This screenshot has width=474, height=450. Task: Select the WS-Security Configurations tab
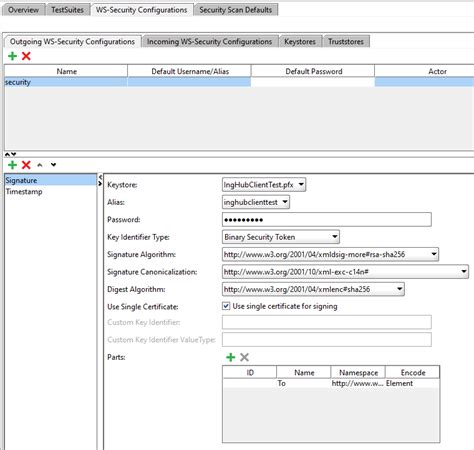click(142, 10)
